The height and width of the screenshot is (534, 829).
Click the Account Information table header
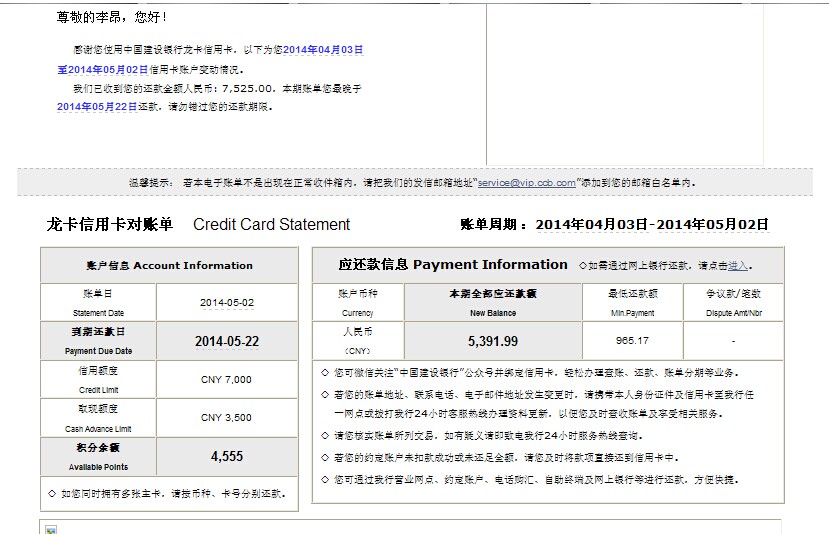(169, 266)
